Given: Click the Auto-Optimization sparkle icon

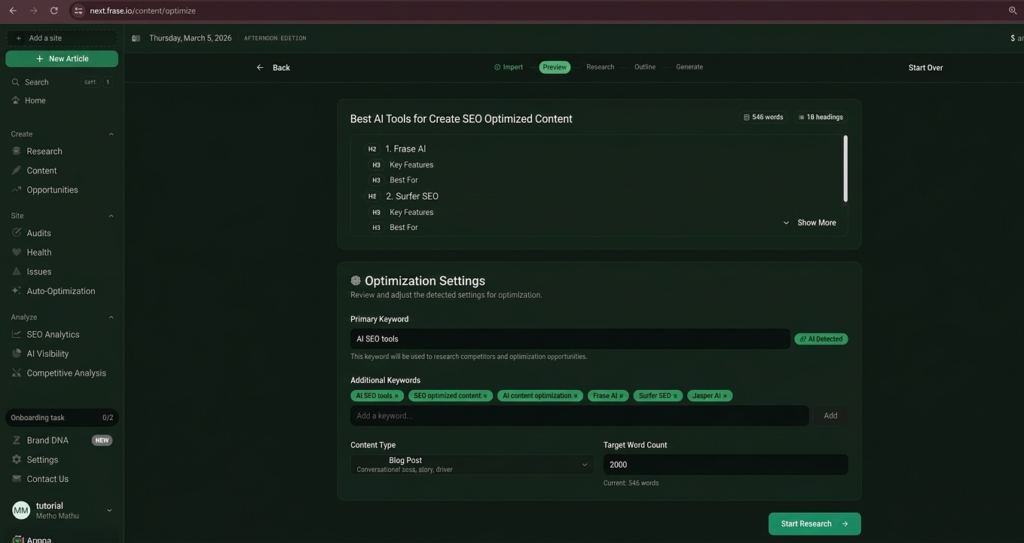Looking at the screenshot, I should click(x=16, y=291).
